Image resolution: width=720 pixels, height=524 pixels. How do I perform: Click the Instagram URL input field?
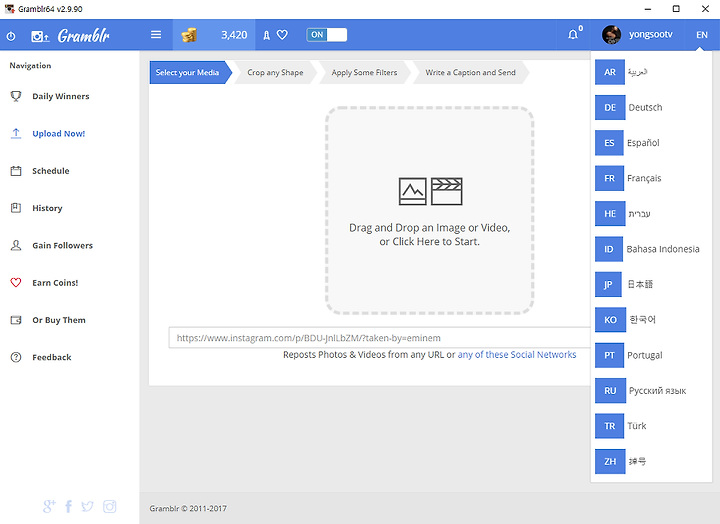[x=380, y=338]
